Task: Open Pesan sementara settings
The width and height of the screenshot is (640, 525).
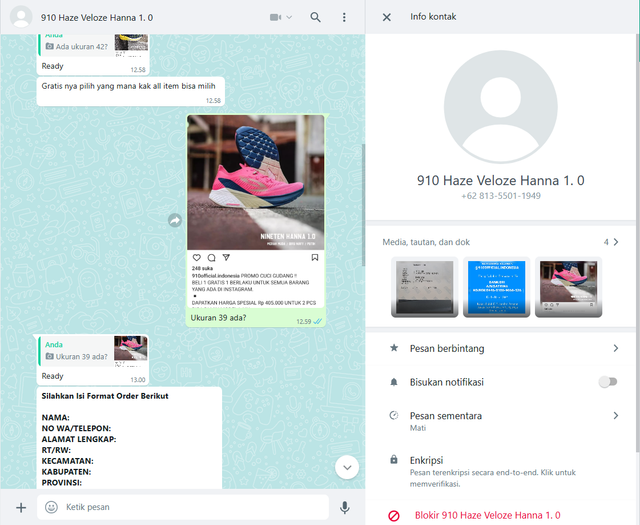Action: (x=501, y=420)
